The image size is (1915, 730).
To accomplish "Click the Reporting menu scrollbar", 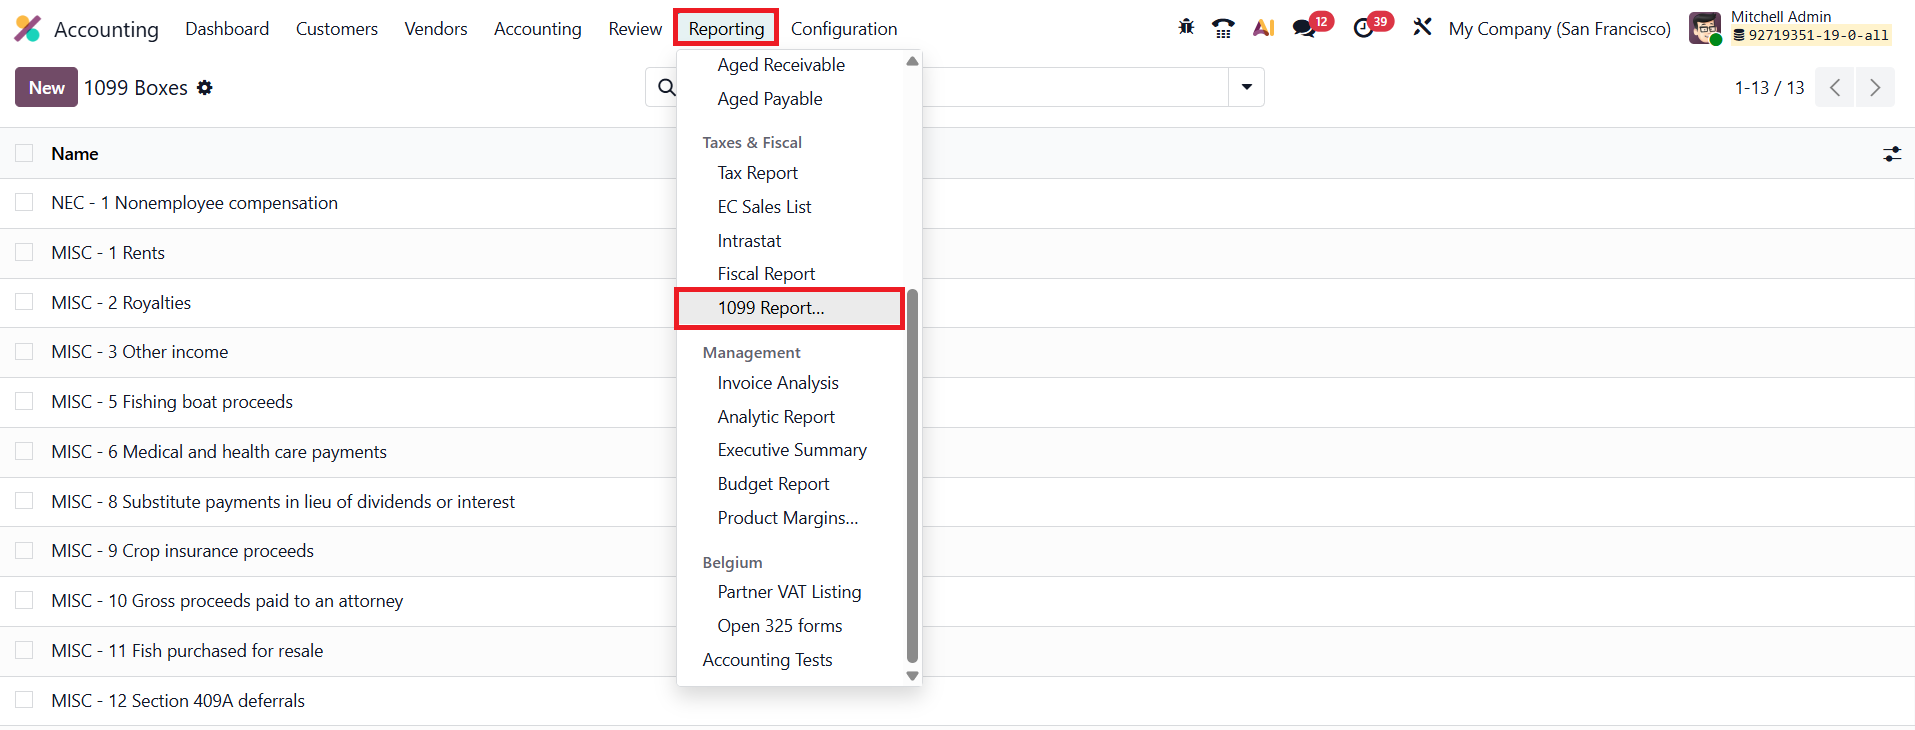I will (x=912, y=475).
